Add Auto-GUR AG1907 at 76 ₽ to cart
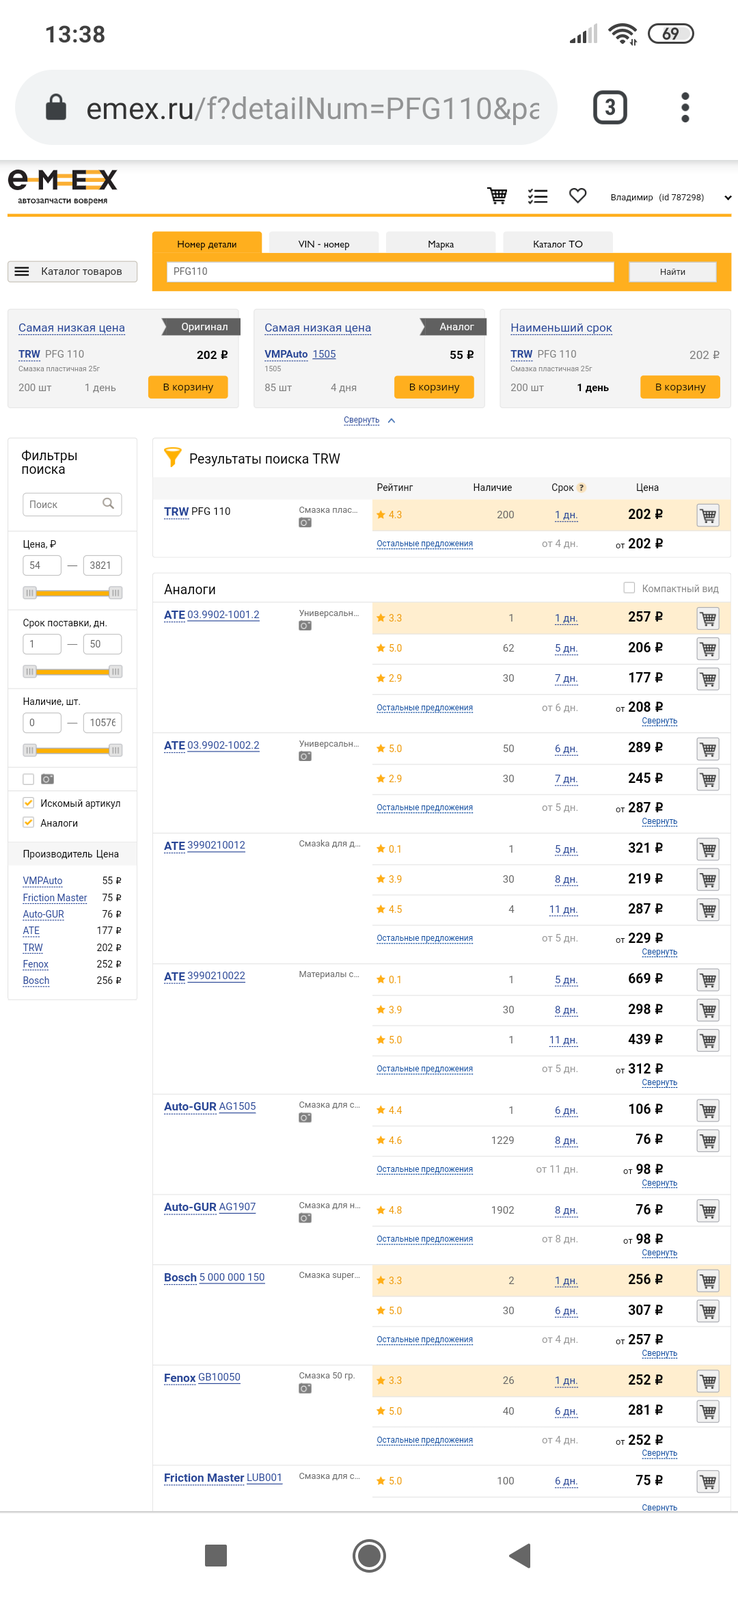This screenshot has width=738, height=1600. tap(708, 1211)
